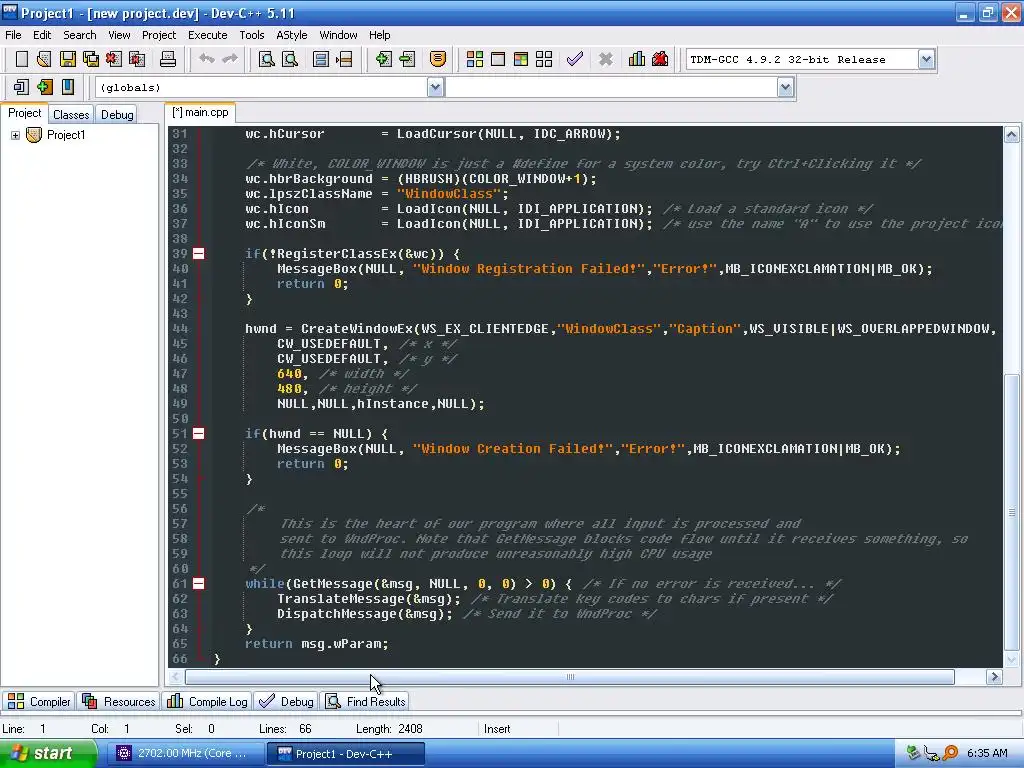Open the Help menu

[x=379, y=35]
